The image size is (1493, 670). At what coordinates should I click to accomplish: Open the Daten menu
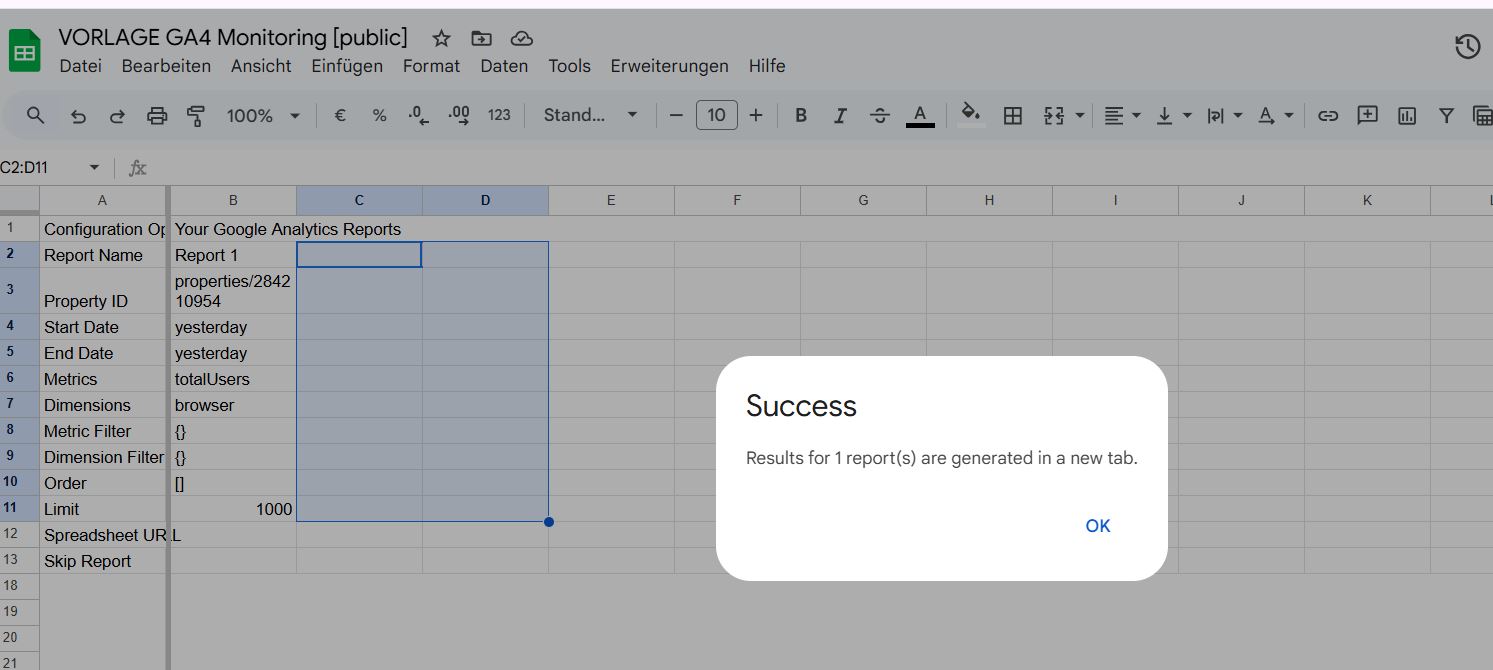tap(503, 66)
